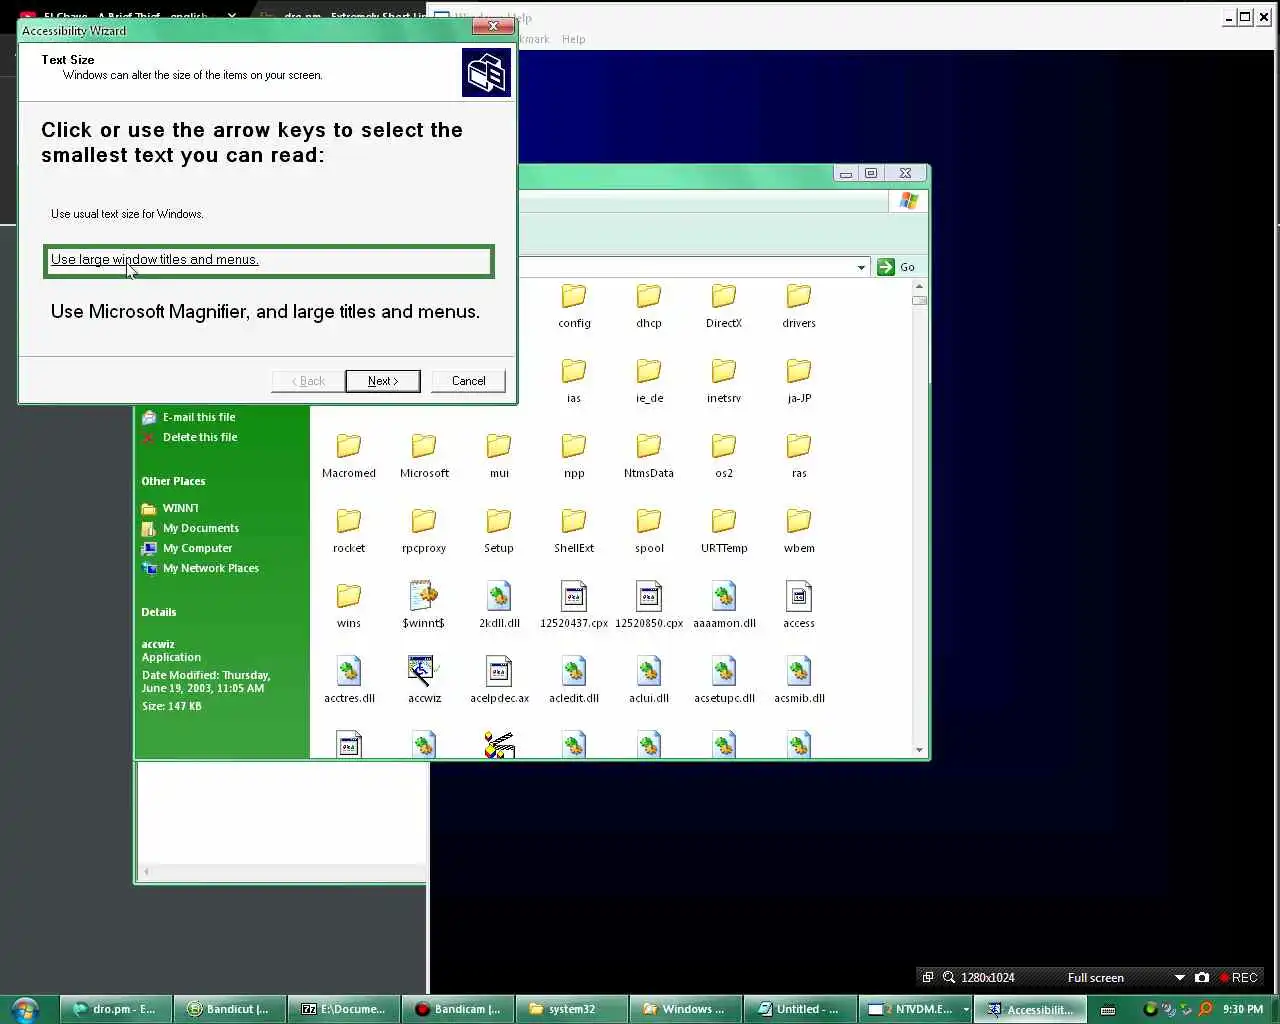
Task: Open My Documents from Other Places
Action: [200, 528]
